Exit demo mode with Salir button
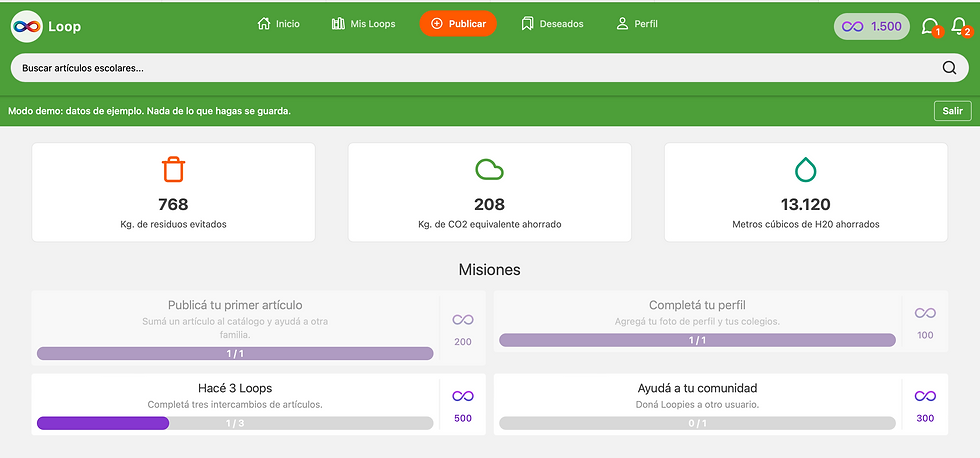The height and width of the screenshot is (458, 980). tap(952, 111)
